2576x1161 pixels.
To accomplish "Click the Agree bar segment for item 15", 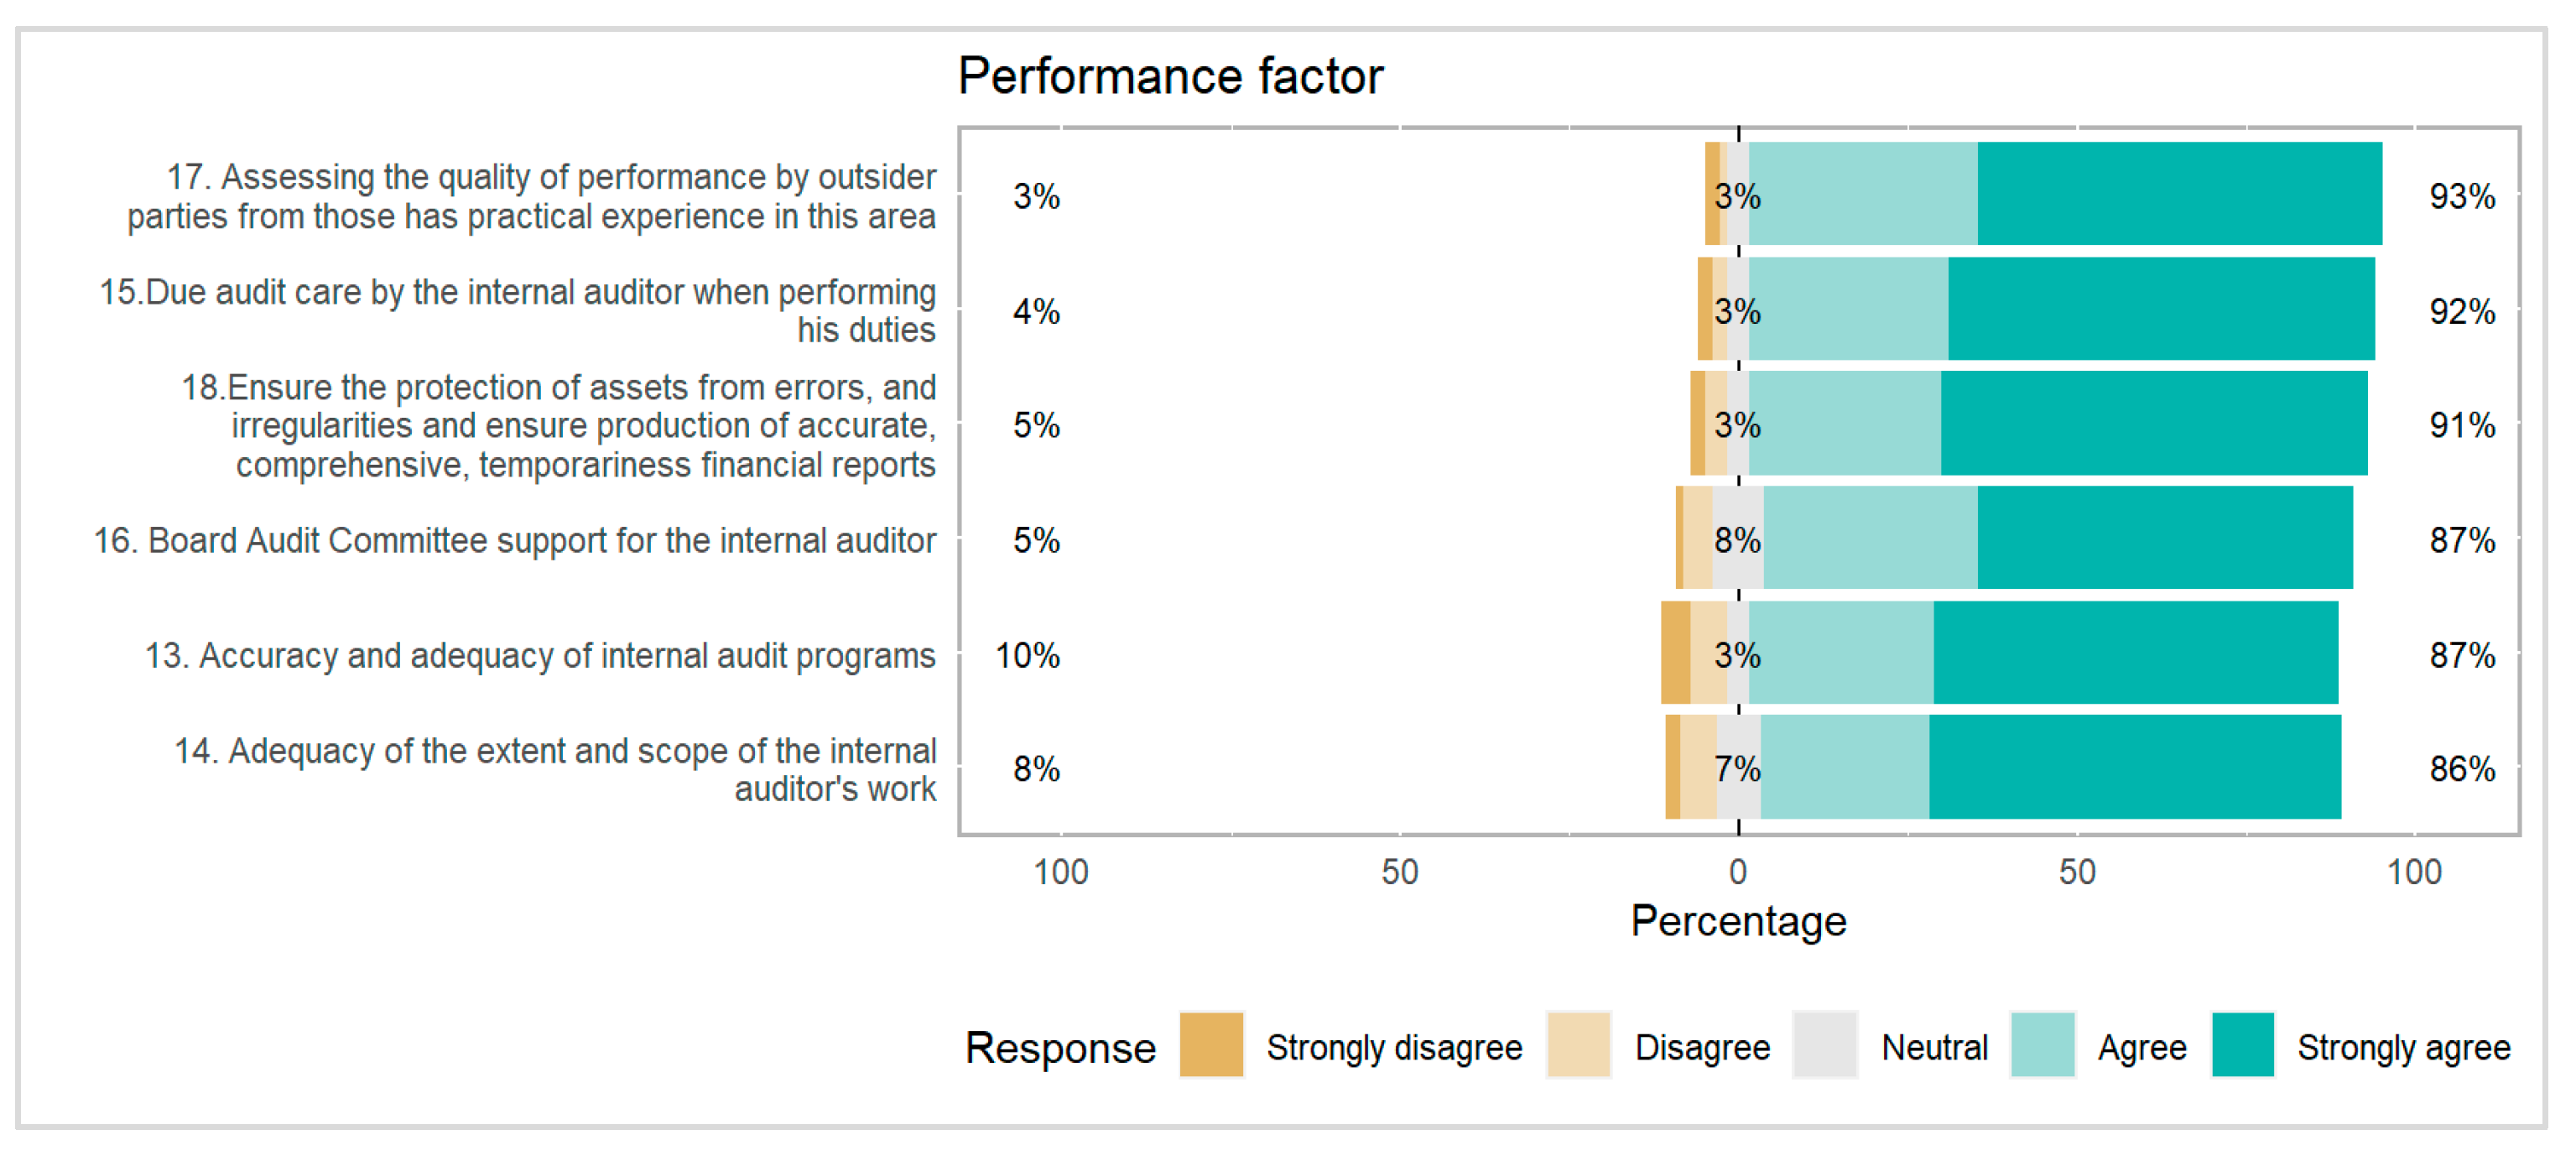I will click(x=1848, y=309).
